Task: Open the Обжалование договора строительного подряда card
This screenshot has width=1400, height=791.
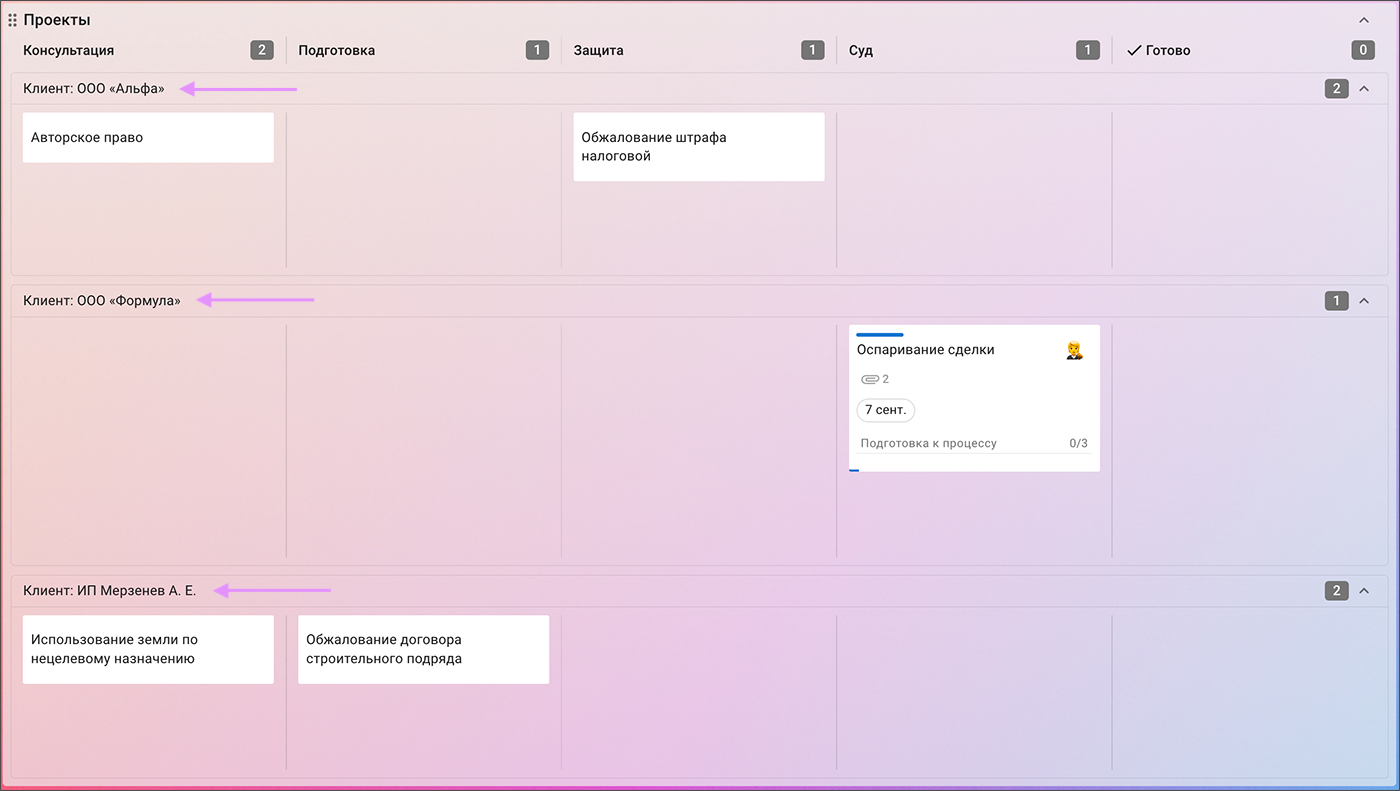Action: point(424,649)
